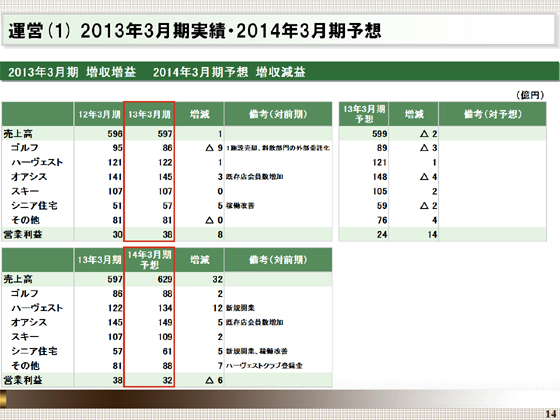Click the '13年3月期予想' column header
Screen dimensions: 560x420
(364, 114)
